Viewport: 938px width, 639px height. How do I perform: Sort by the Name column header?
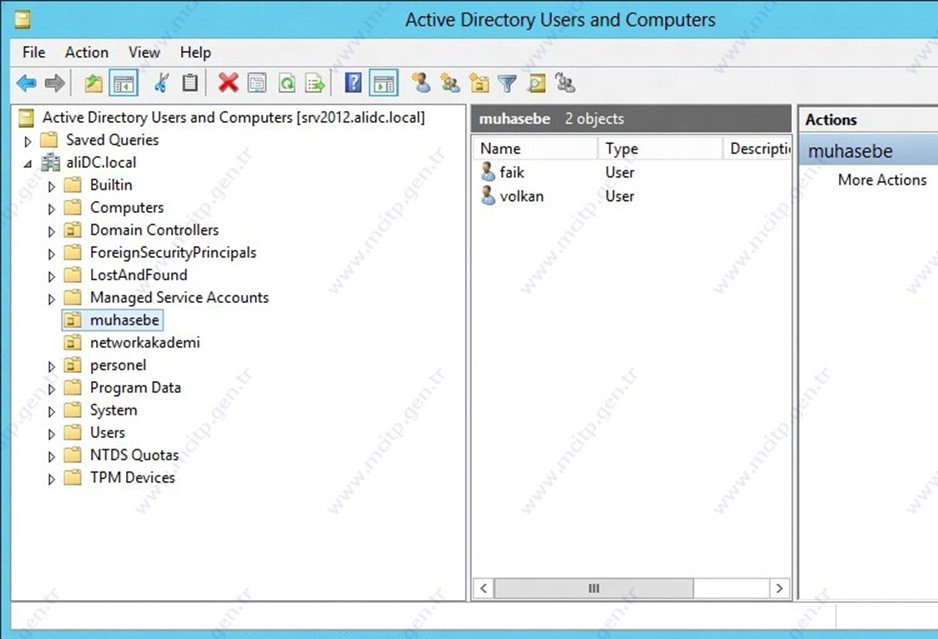click(x=535, y=148)
